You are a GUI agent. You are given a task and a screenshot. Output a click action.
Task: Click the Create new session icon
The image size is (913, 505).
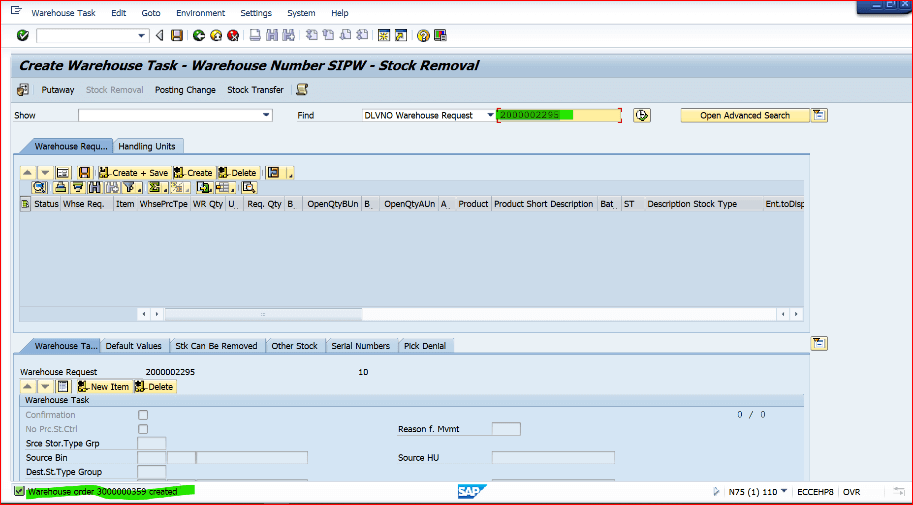pos(384,36)
